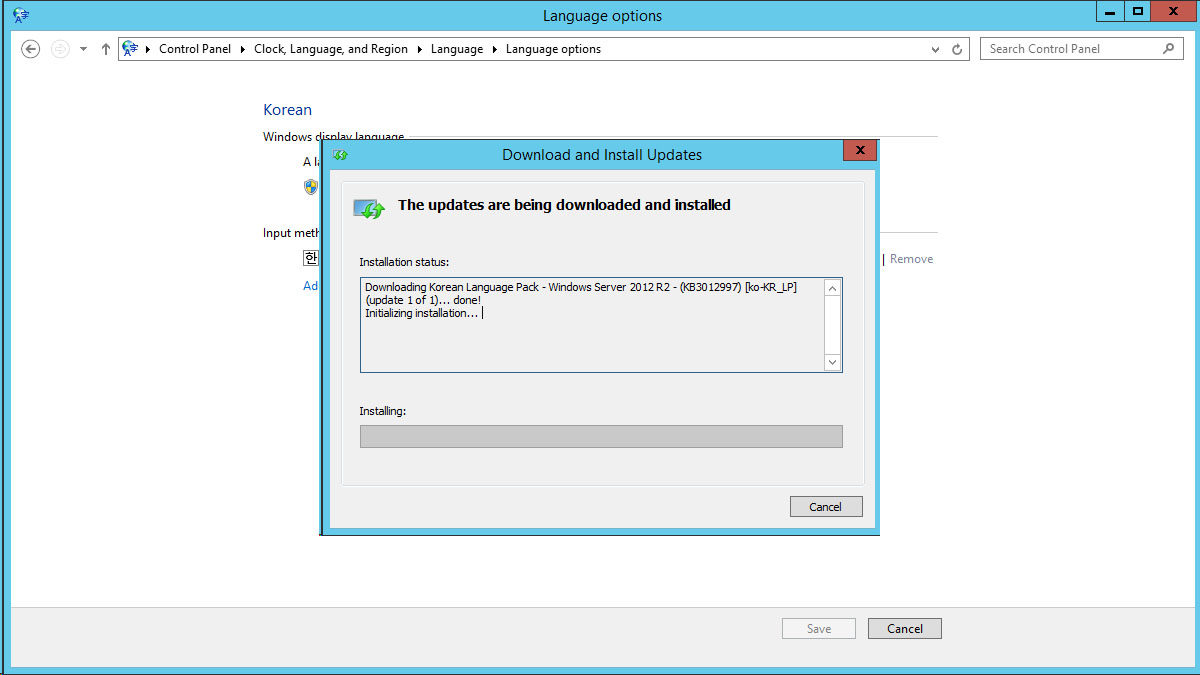Viewport: 1200px width, 675px height.
Task: Click the search magnifier icon
Action: pos(1168,48)
